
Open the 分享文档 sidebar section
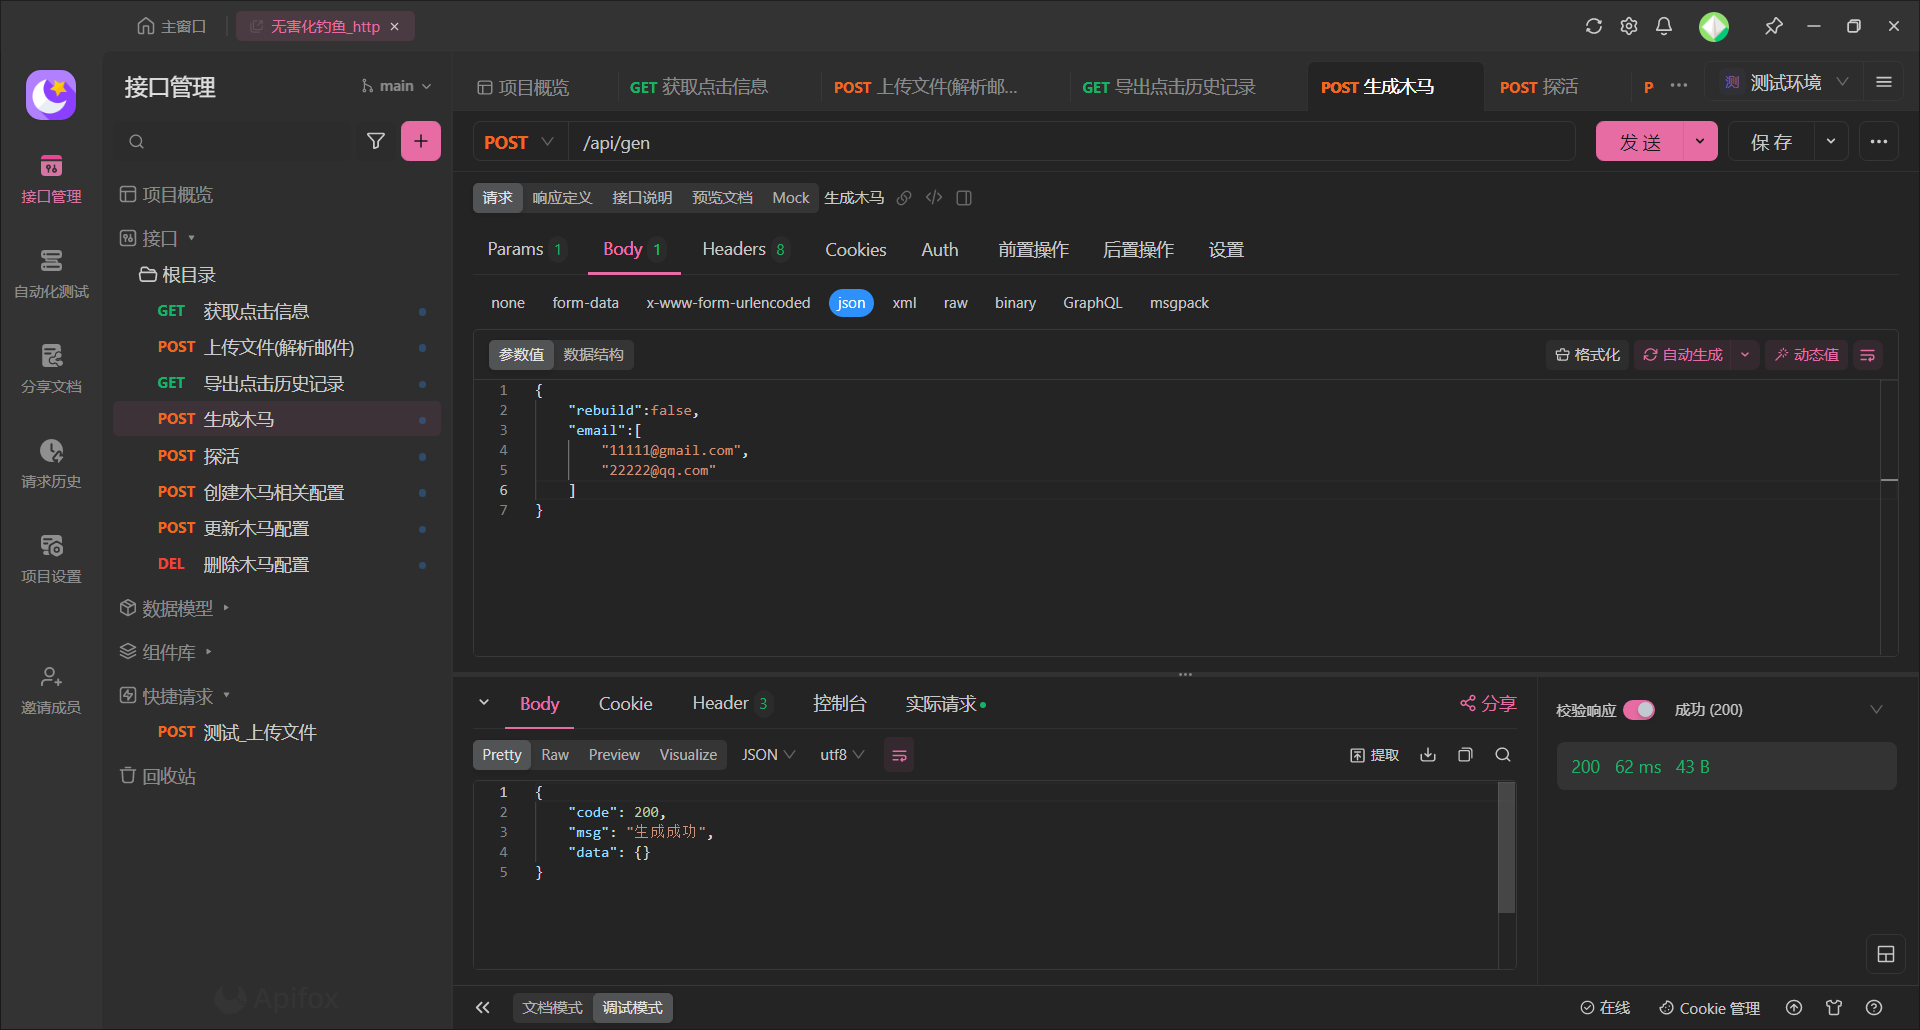coord(51,370)
